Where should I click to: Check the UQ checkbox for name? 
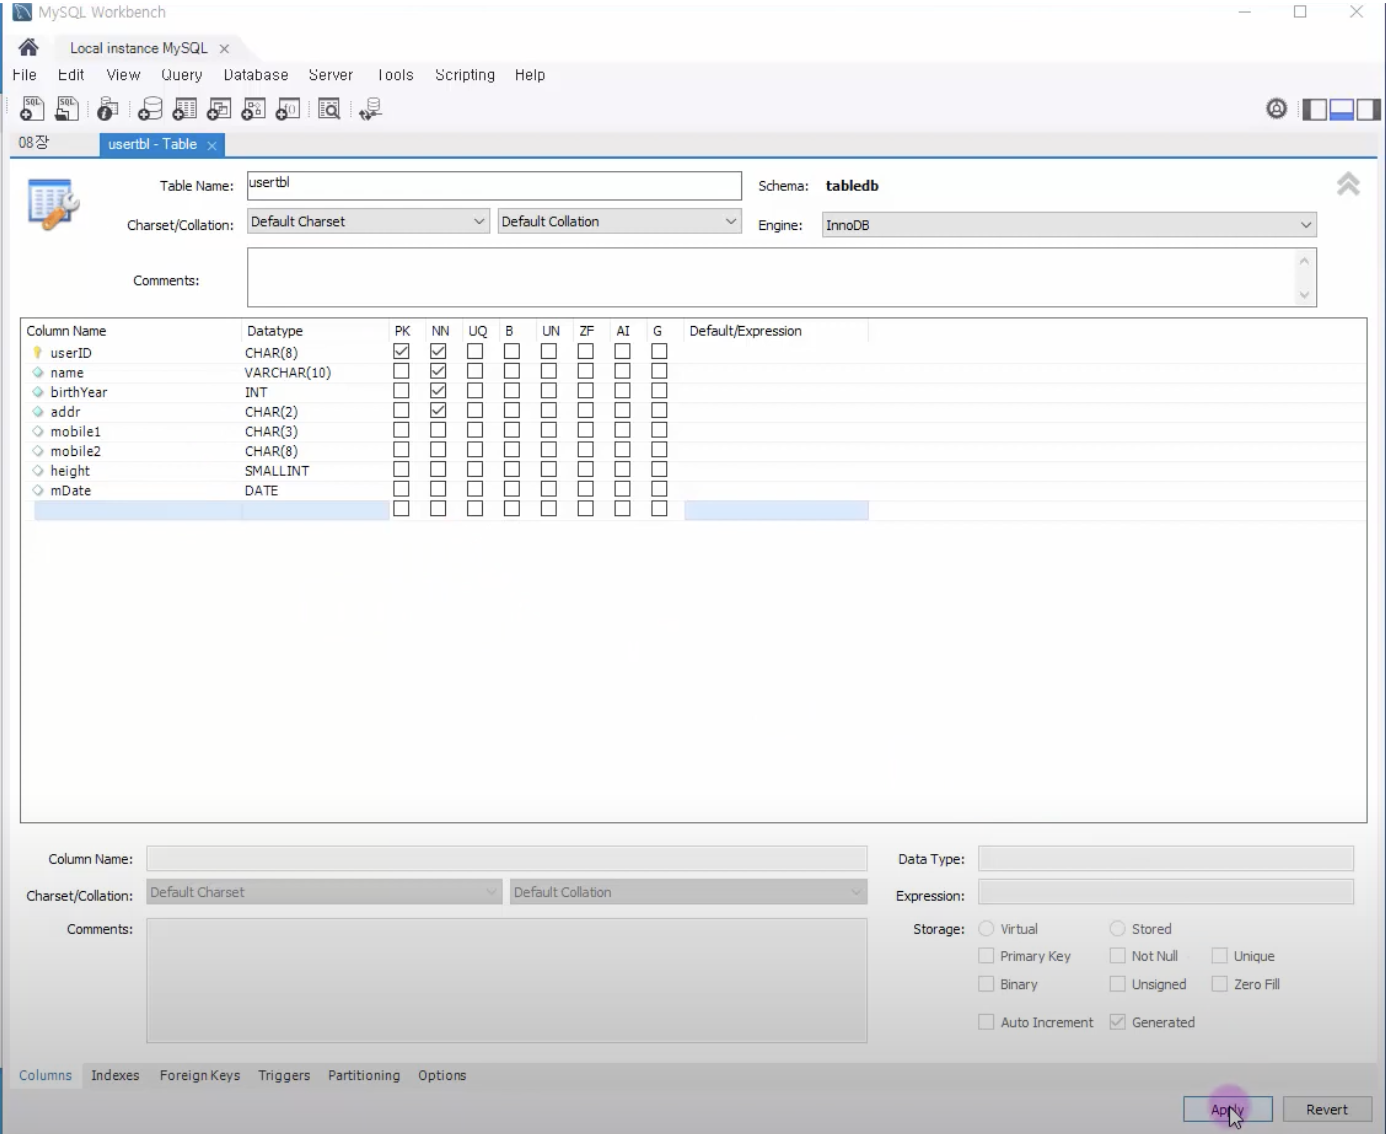click(475, 371)
